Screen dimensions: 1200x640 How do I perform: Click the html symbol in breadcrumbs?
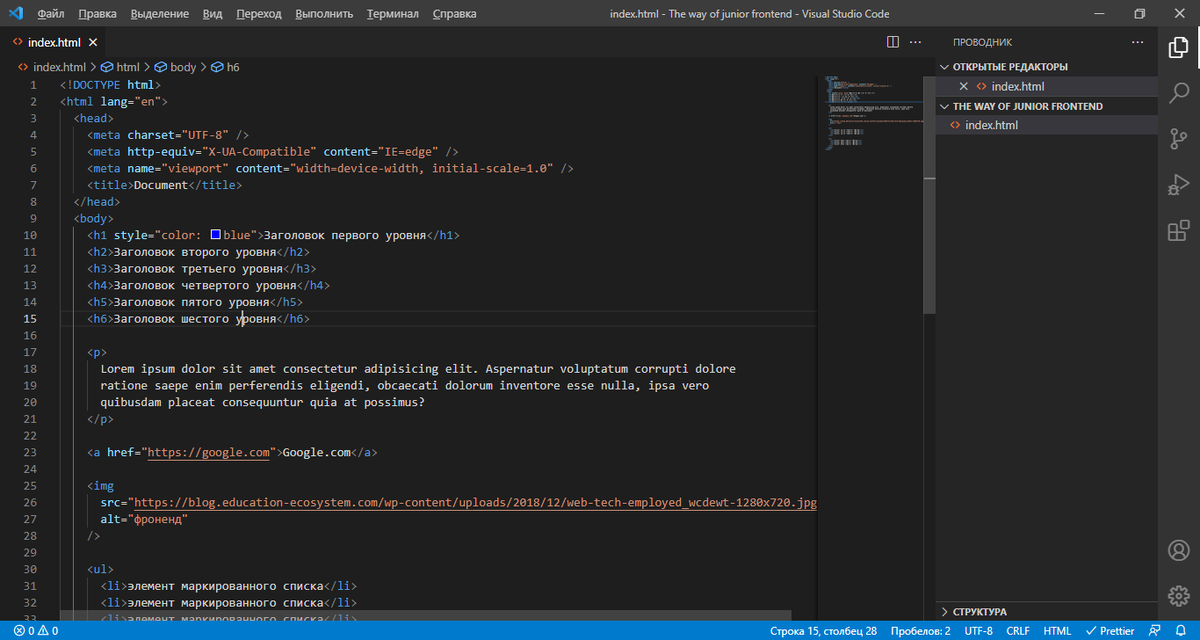[x=120, y=67]
